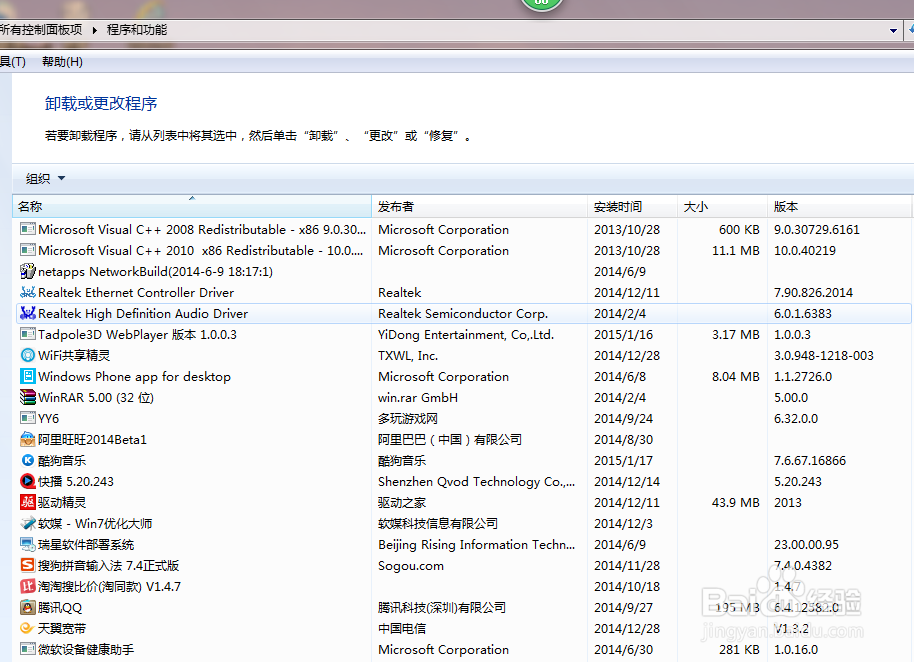
Task: Click install date 2015/1/16
Action: [624, 334]
